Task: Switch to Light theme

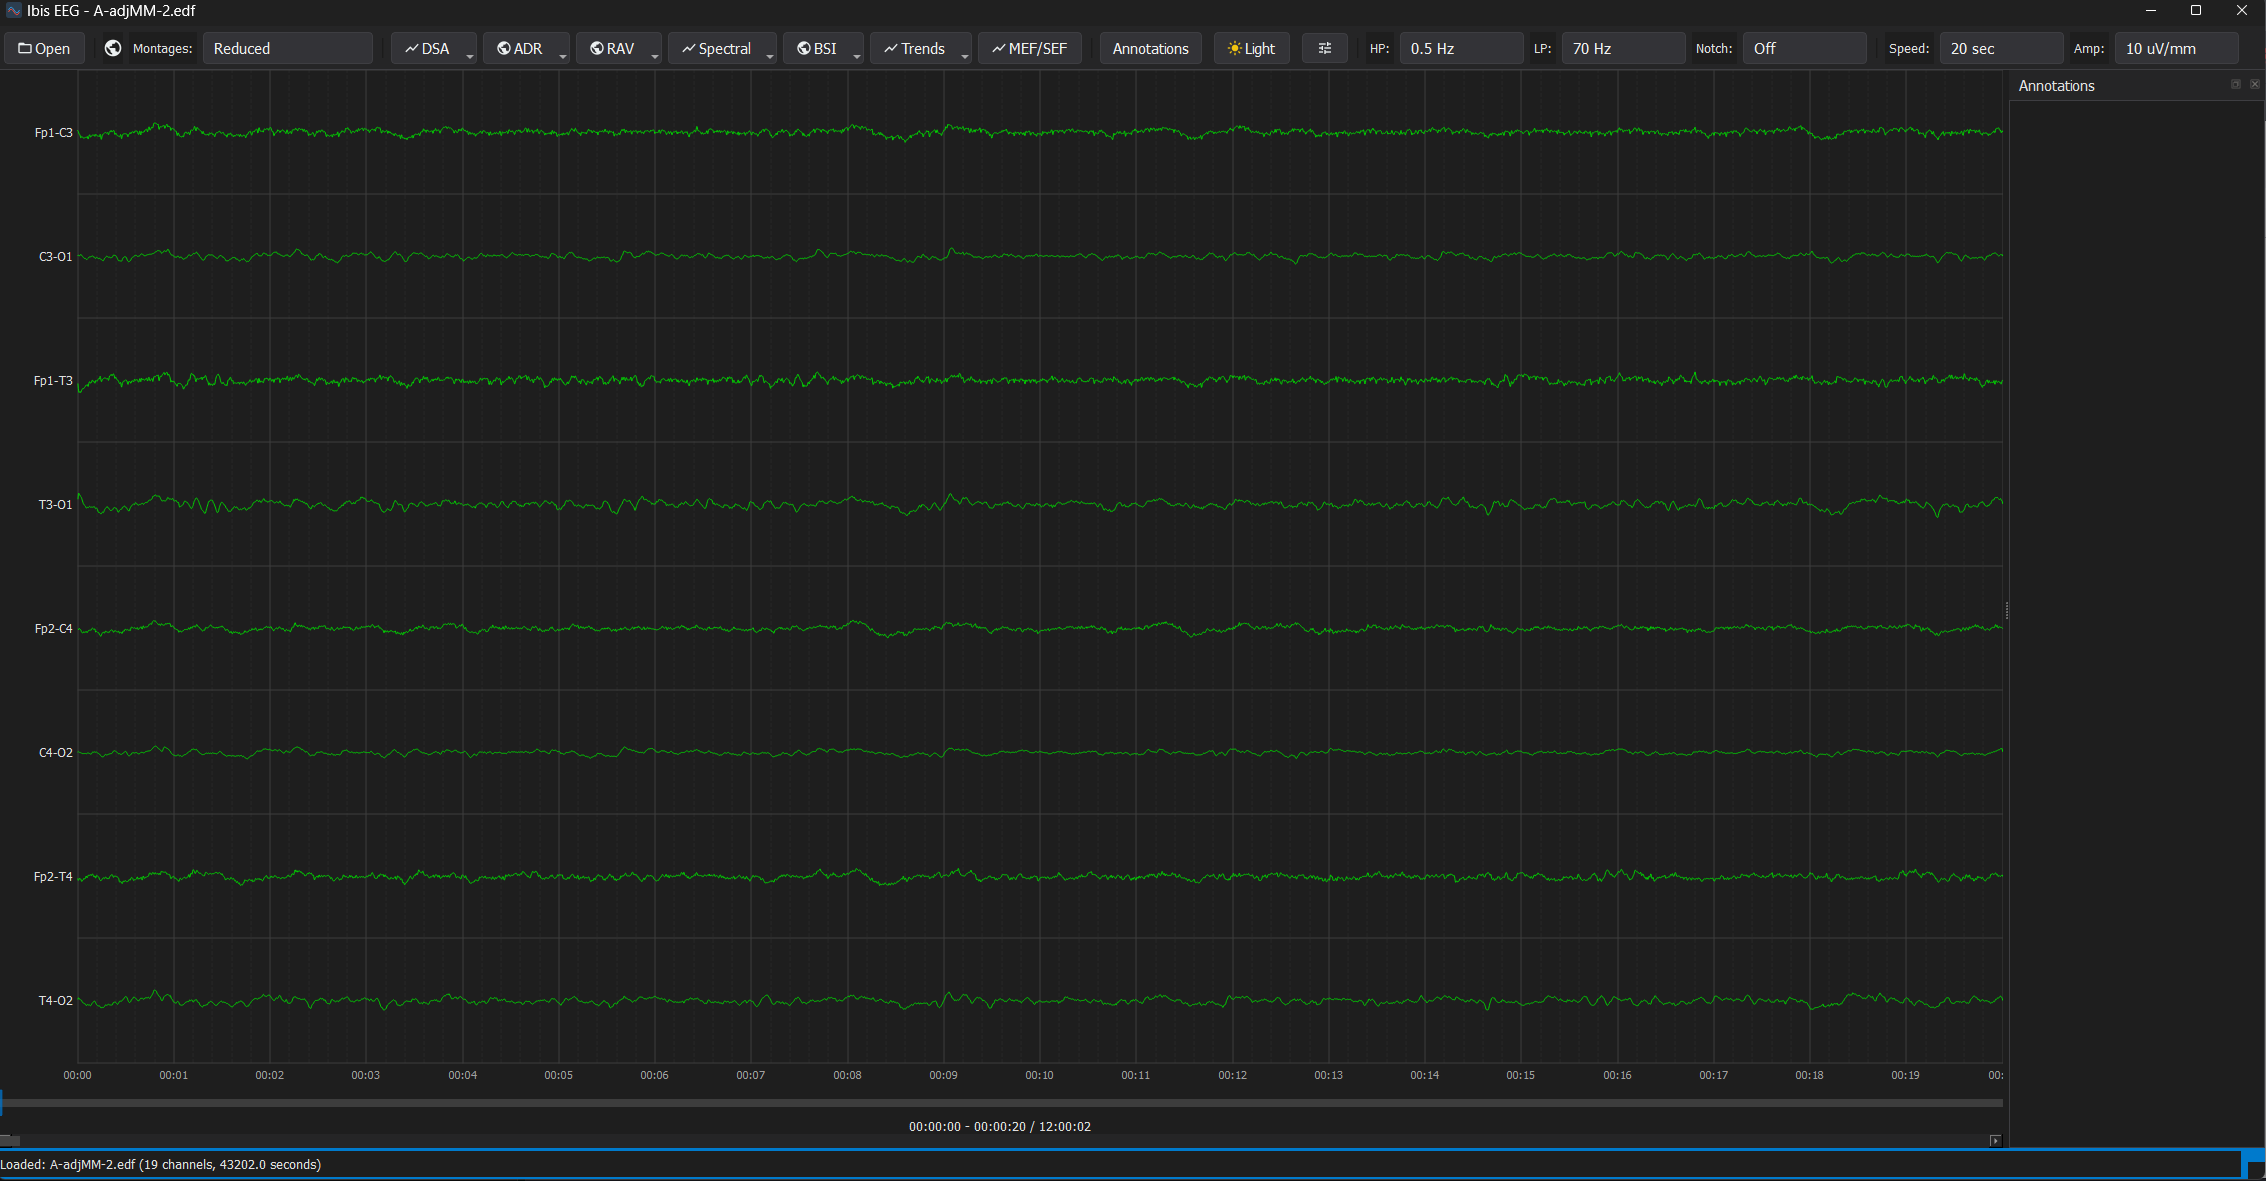Action: click(x=1251, y=48)
